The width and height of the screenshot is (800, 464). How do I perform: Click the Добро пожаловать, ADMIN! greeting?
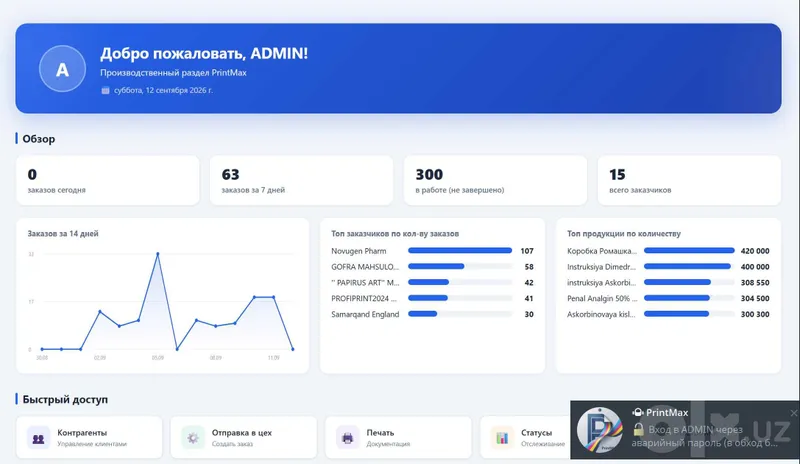(x=204, y=54)
